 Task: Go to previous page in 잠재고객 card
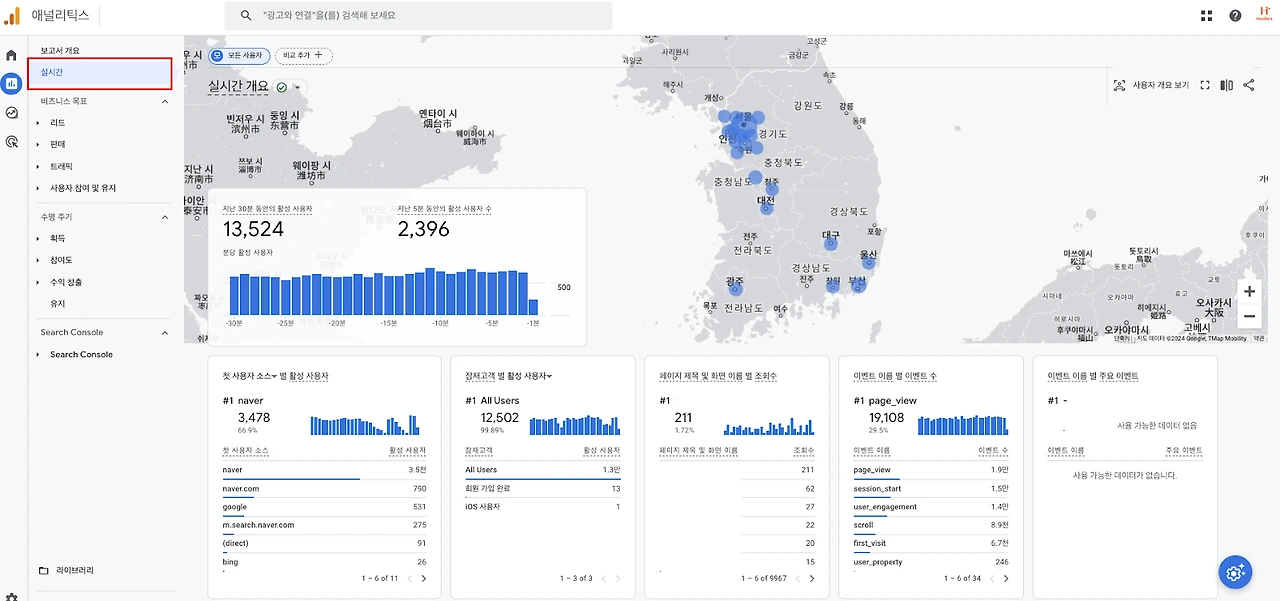602,578
